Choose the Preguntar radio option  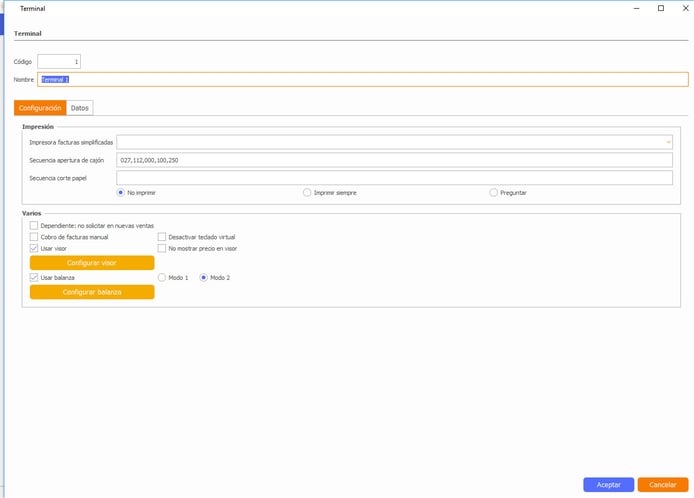(493, 192)
